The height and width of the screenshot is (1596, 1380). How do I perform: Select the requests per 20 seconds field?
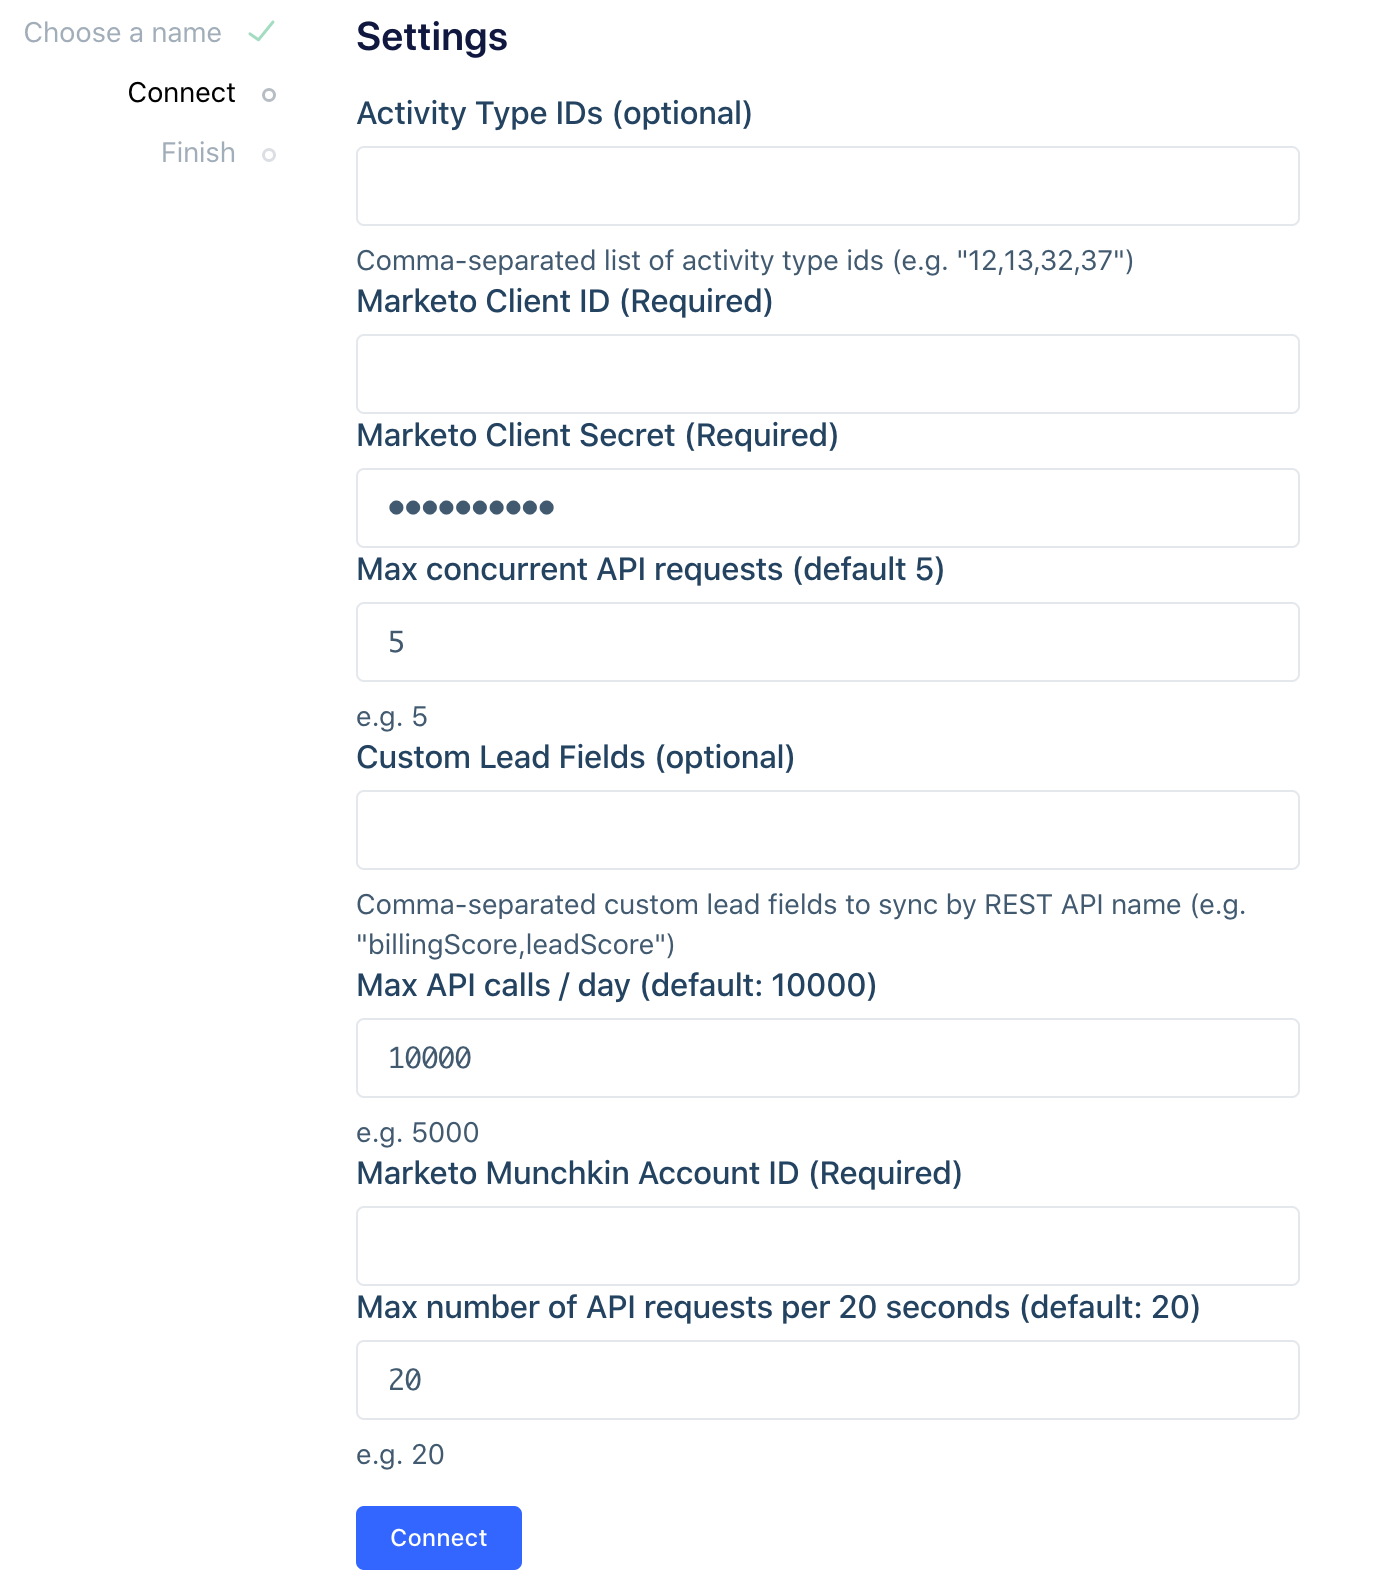tap(827, 1380)
